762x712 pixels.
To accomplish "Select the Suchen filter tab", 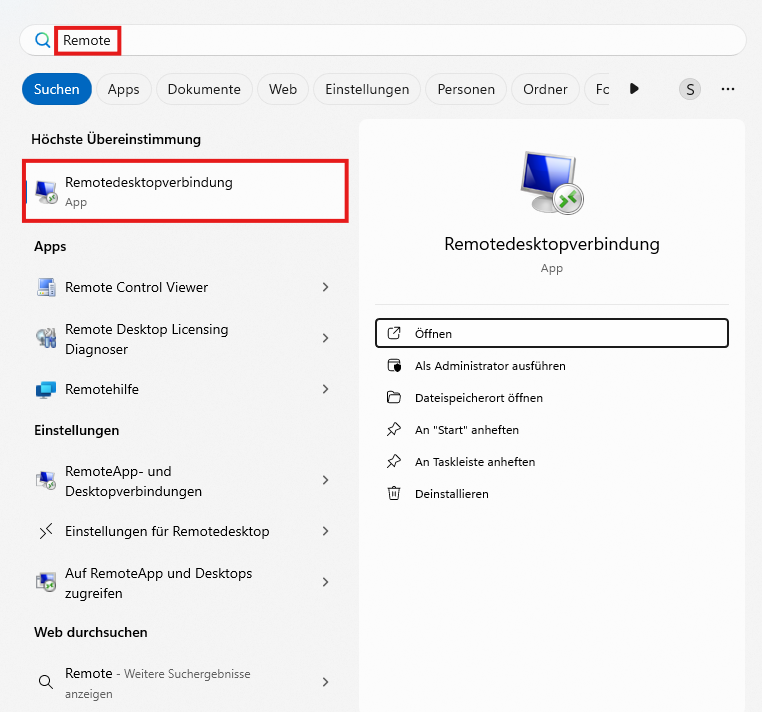I will point(57,89).
